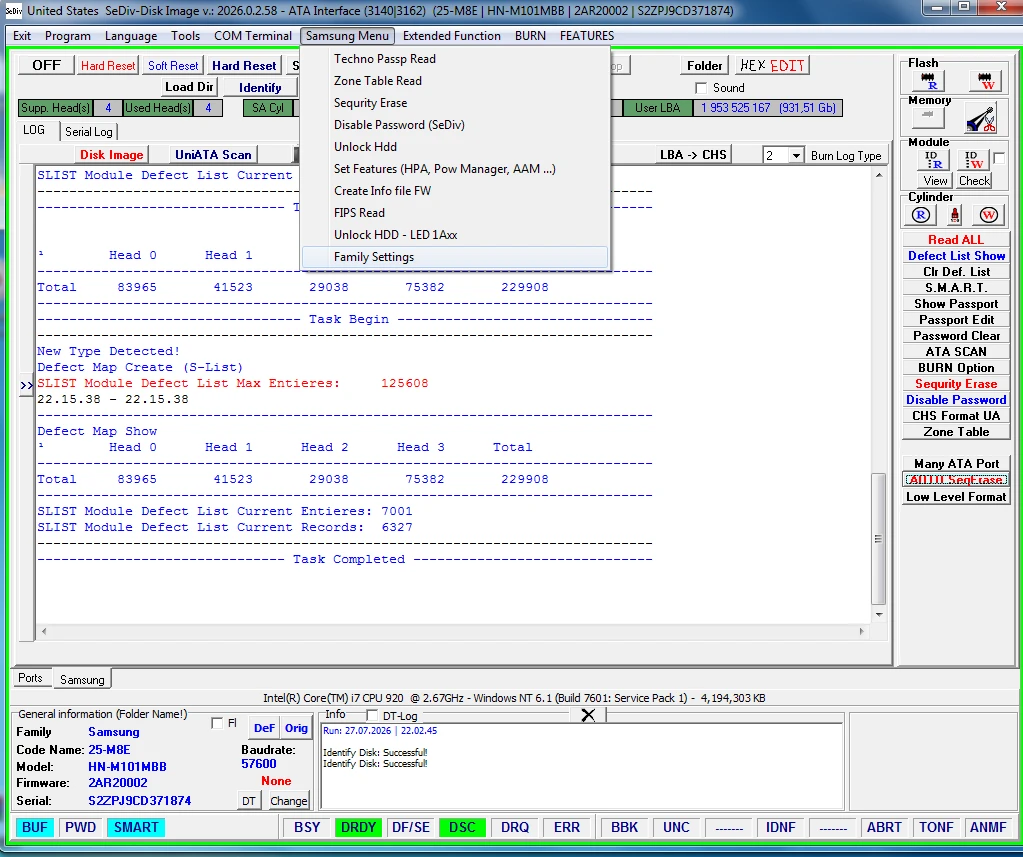Toggle the Sound checkbox
Screen dimensions: 1023x857
click(x=701, y=88)
